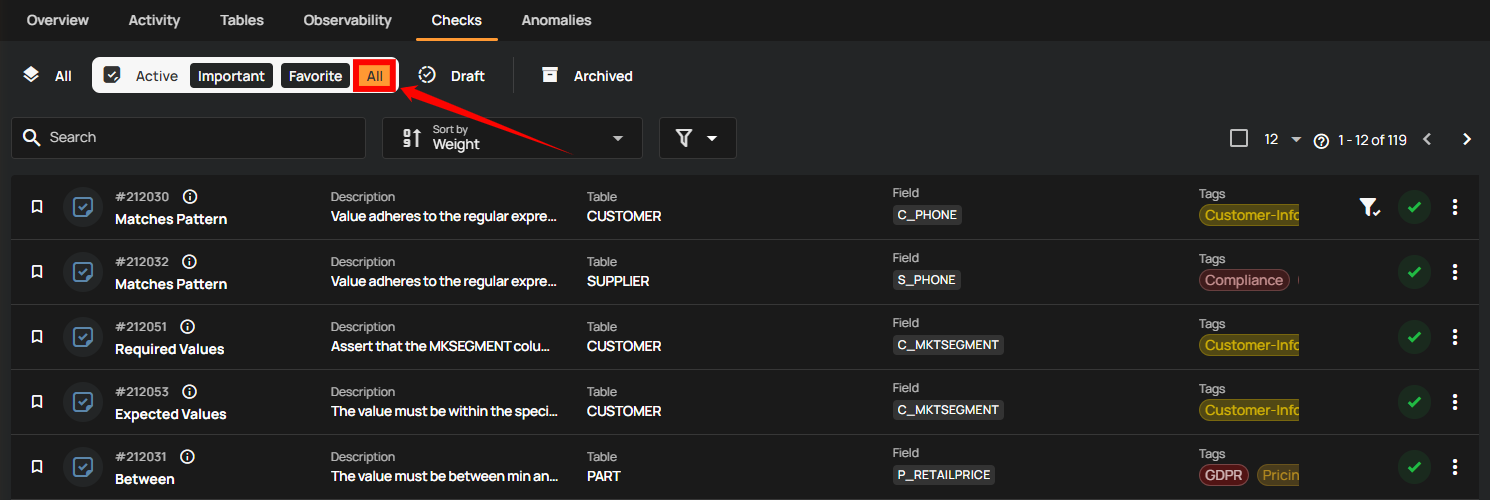The height and width of the screenshot is (500, 1490).
Task: Bookmark check #212053 Expected Values
Action: (x=37, y=402)
